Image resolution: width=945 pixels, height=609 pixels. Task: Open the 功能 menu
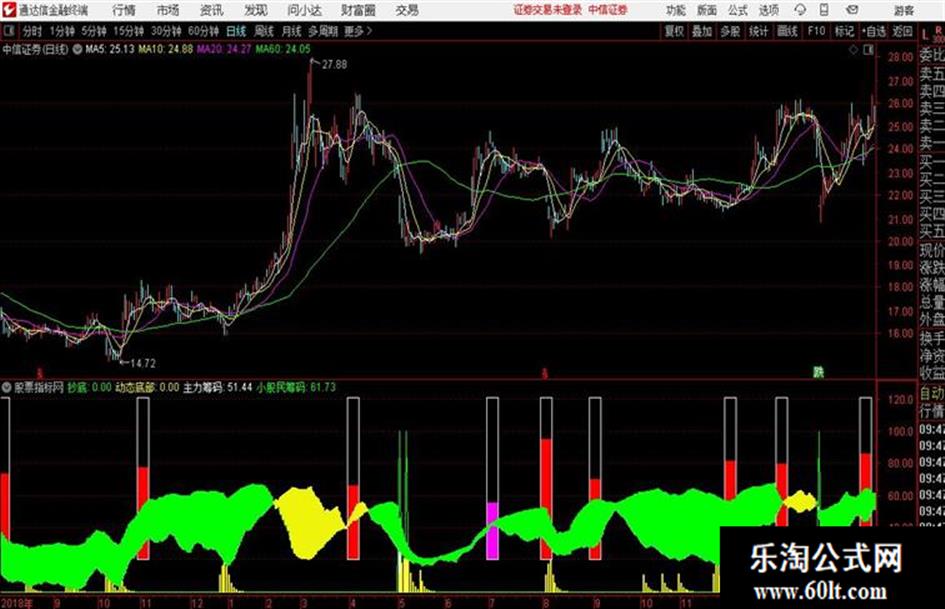click(x=676, y=10)
